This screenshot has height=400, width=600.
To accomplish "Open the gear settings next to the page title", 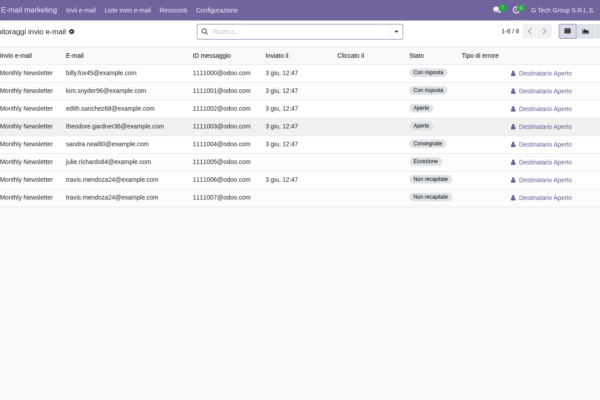I will coord(72,32).
